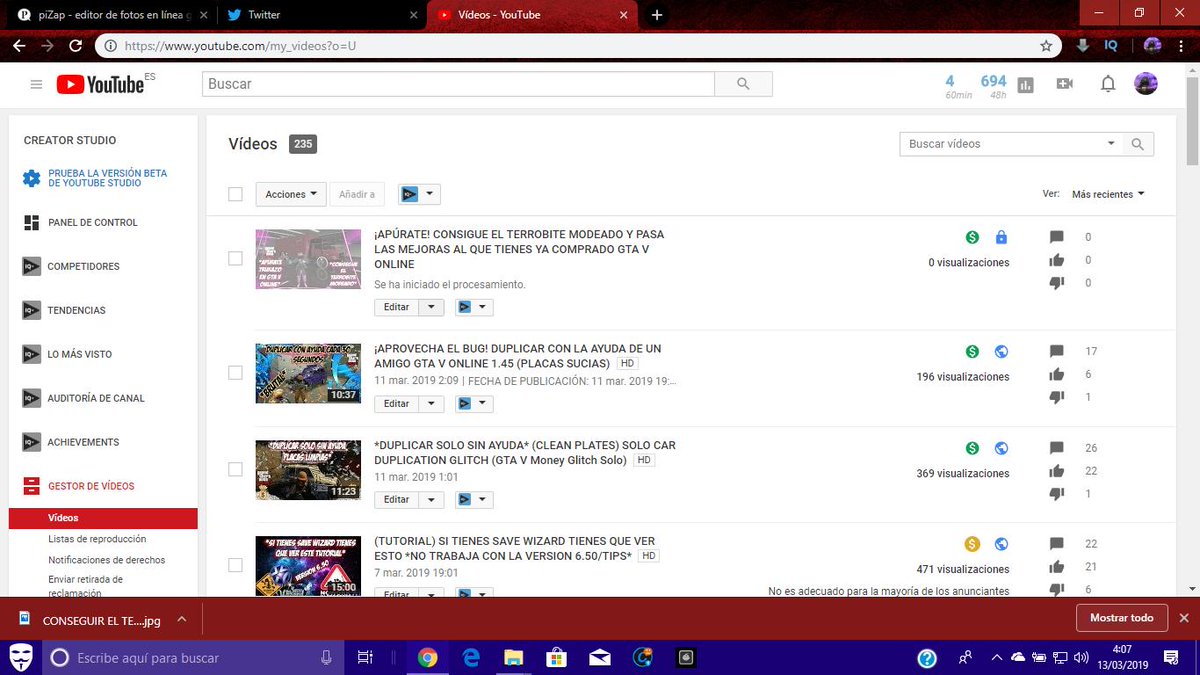This screenshot has width=1200, height=675.
Task: Click the public globe icon for APROVECHA EL BUG video
Action: (x=1001, y=352)
